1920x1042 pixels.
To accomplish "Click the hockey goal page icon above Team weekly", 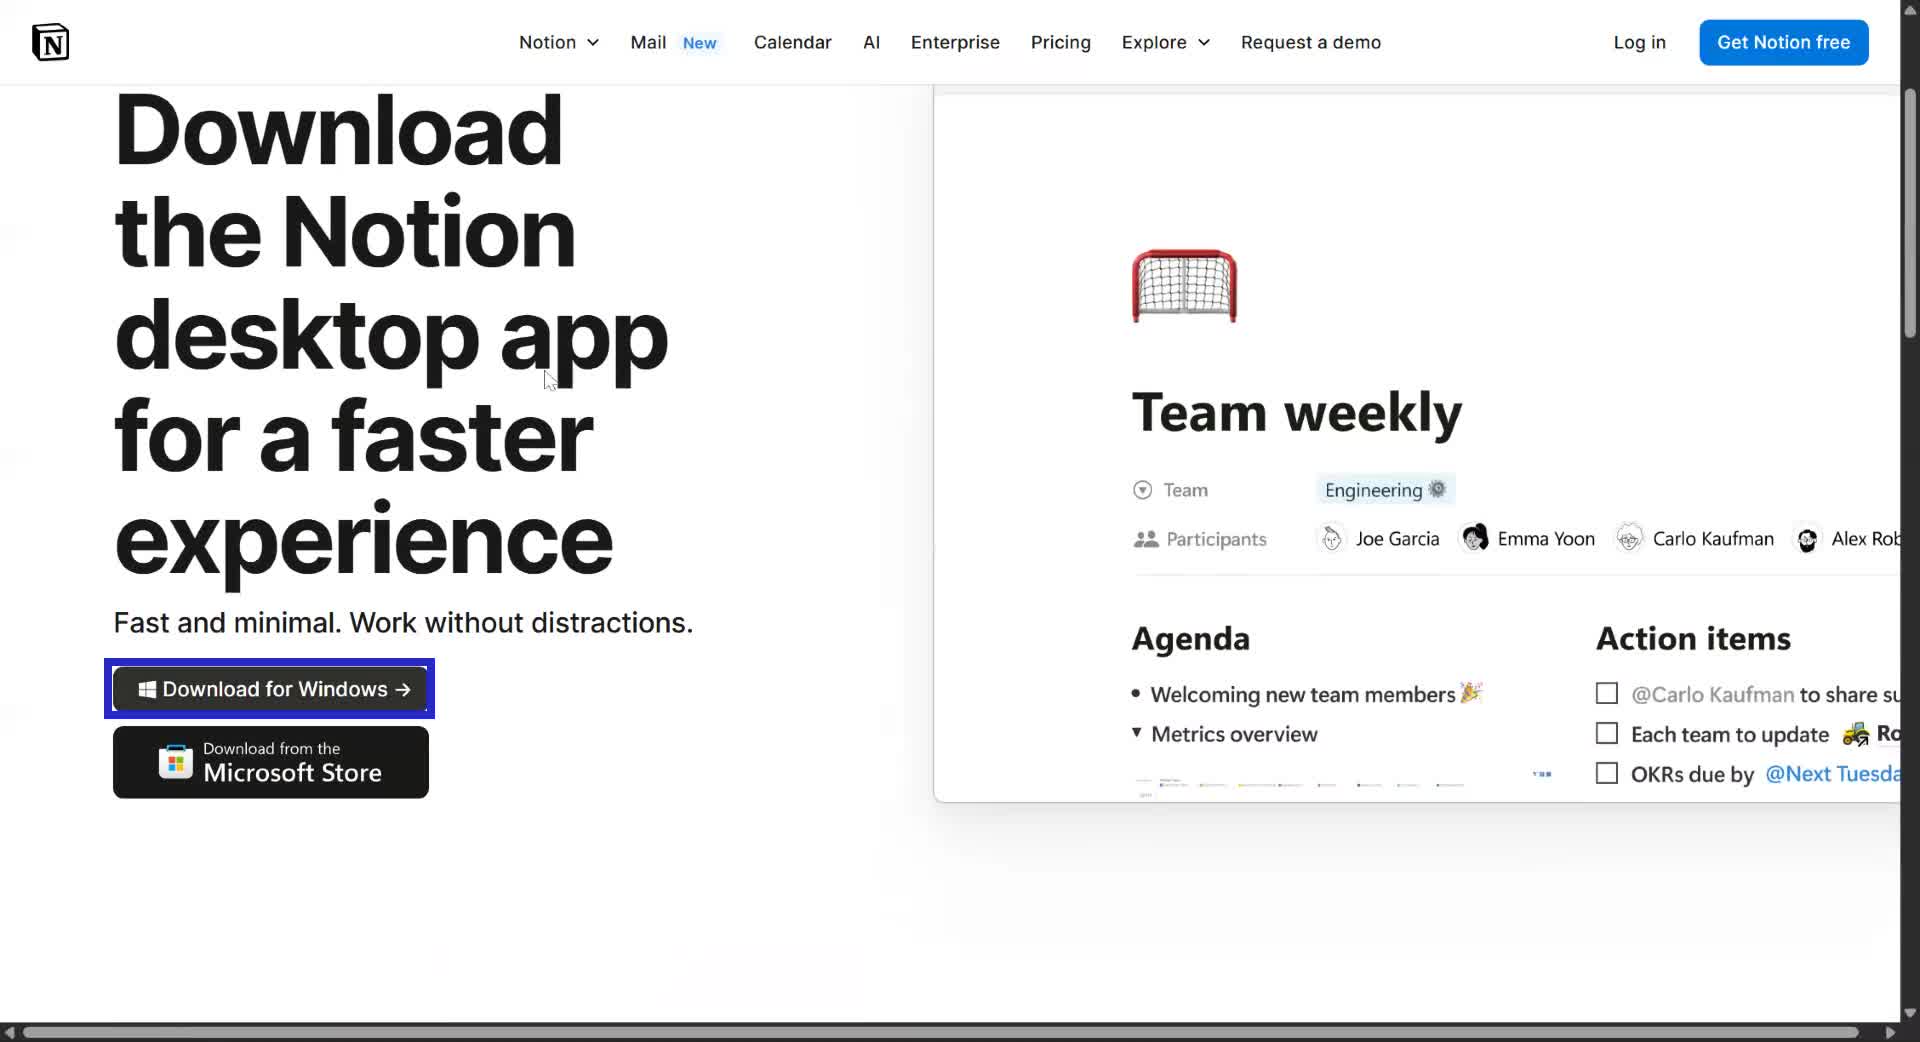I will click(x=1184, y=286).
